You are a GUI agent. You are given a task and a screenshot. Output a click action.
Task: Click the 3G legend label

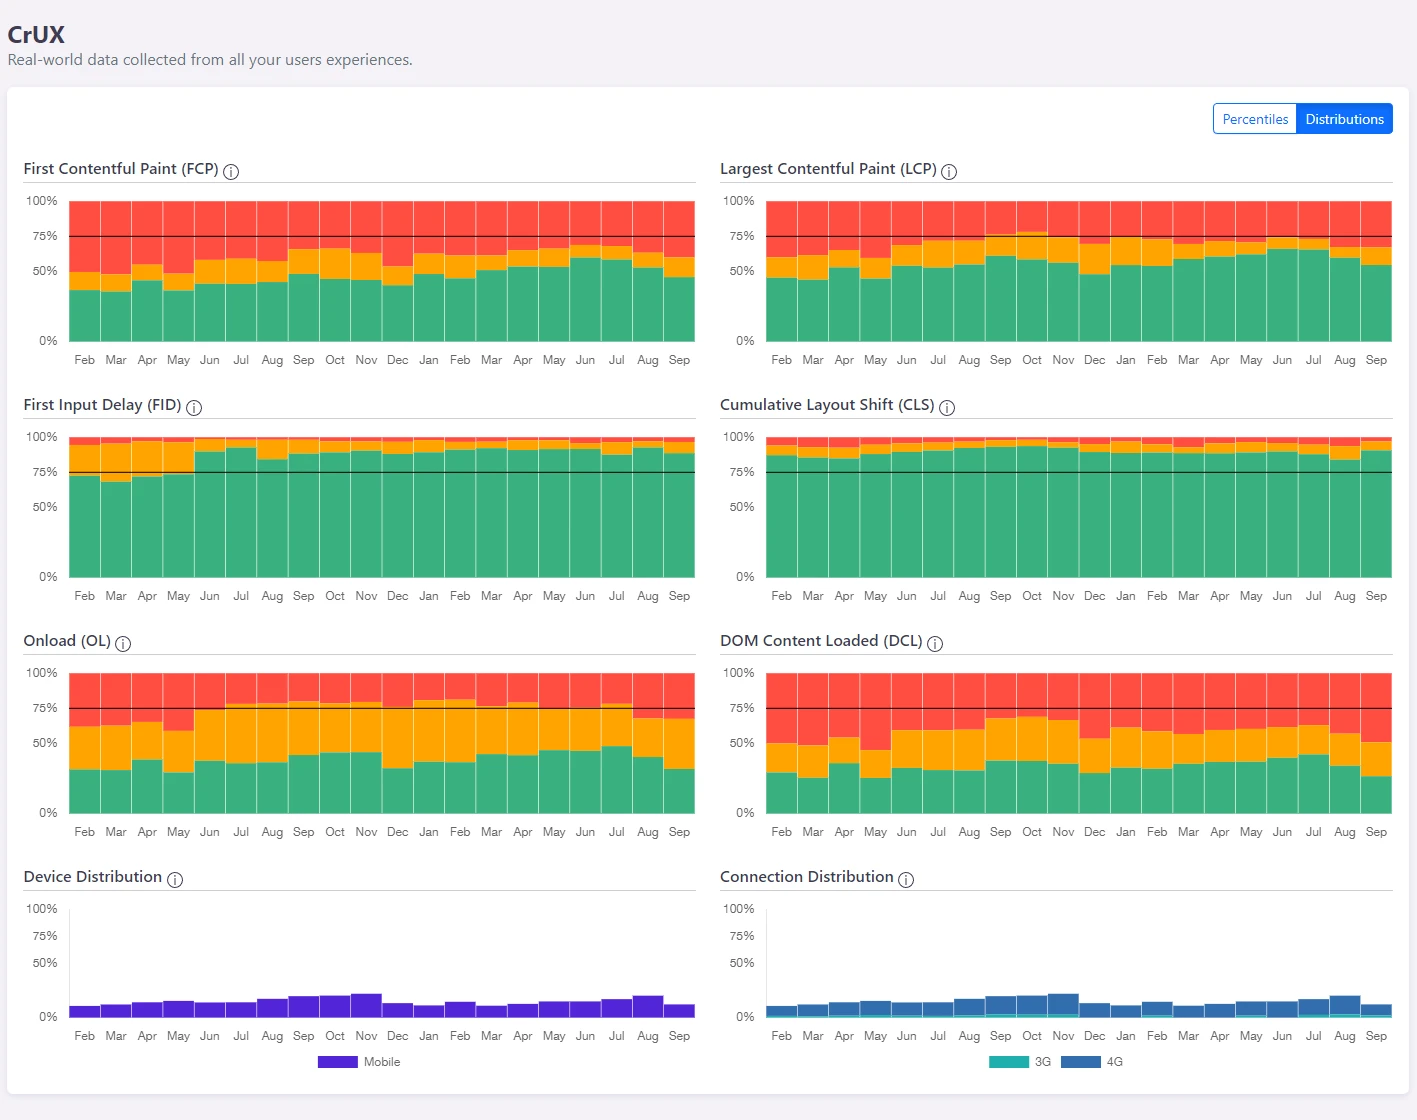click(x=1043, y=1062)
